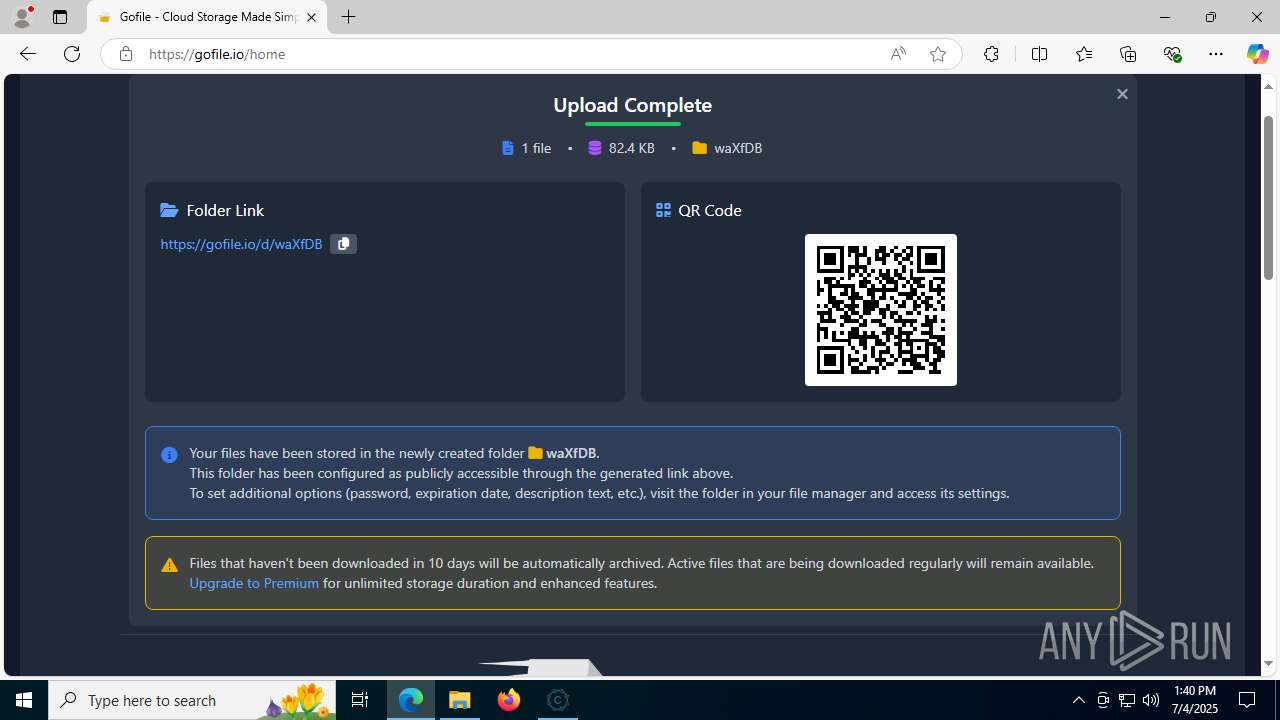Close the Gofile tab
1280x720 pixels.
pyautogui.click(x=311, y=17)
